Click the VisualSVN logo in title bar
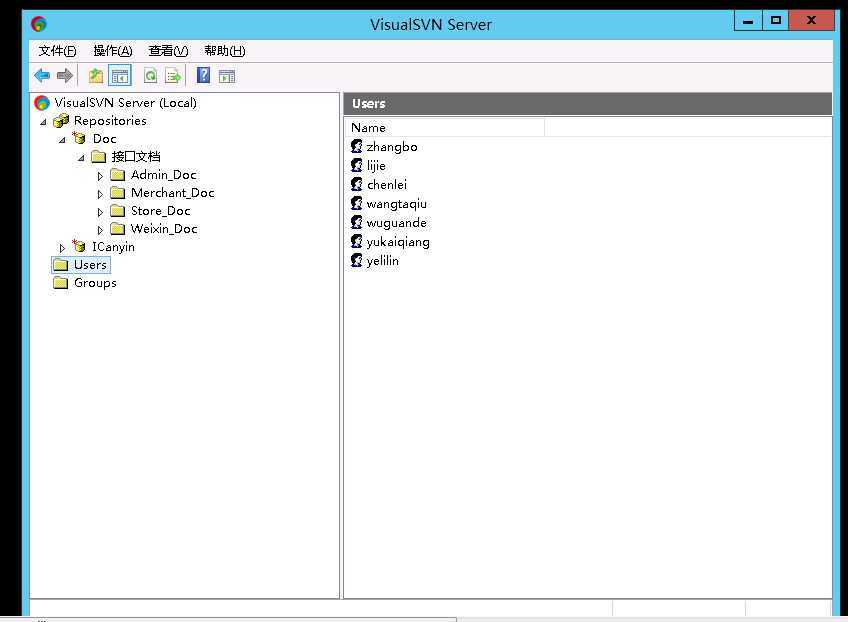The image size is (848, 622). pos(39,24)
